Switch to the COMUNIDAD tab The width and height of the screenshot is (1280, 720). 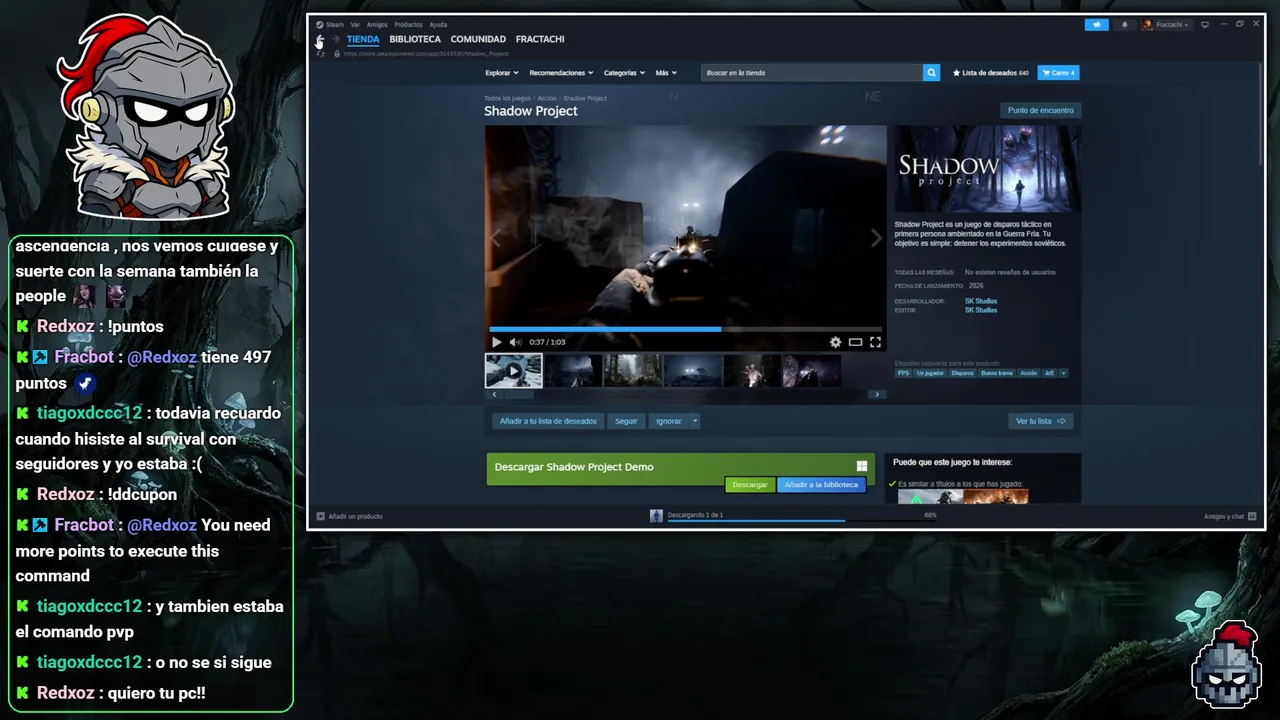click(478, 40)
